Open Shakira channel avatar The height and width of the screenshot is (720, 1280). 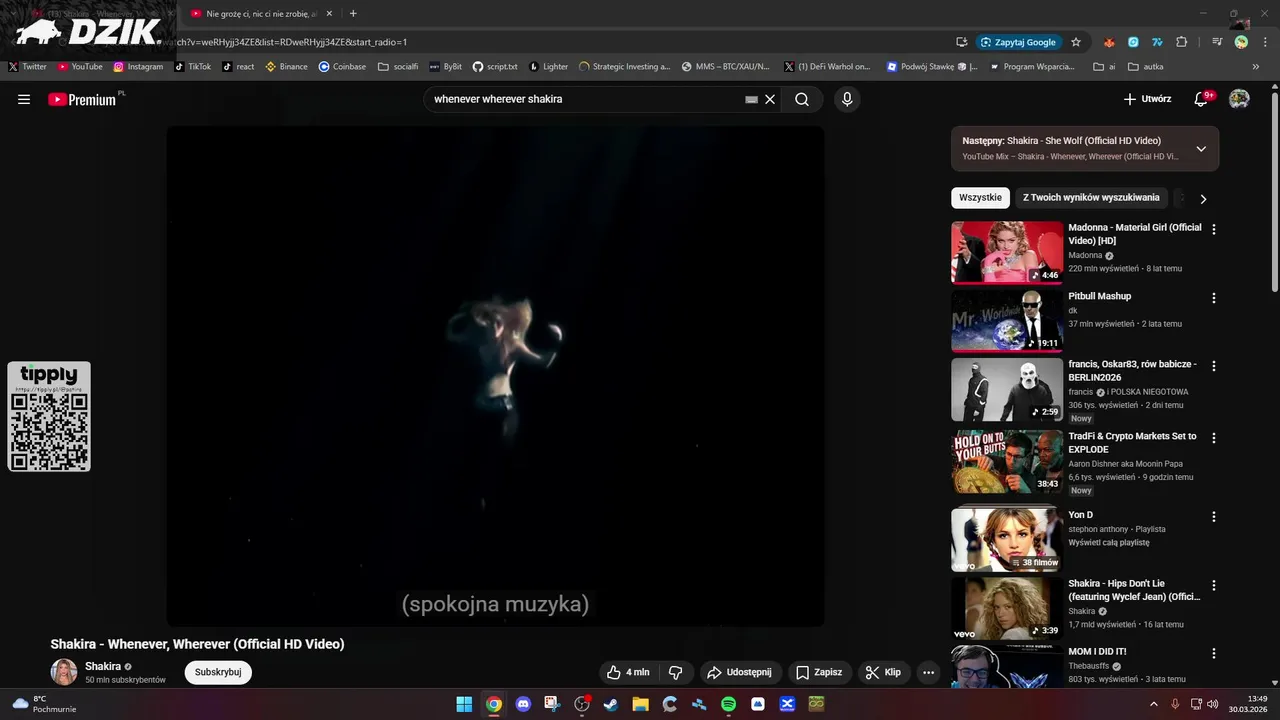tap(64, 672)
